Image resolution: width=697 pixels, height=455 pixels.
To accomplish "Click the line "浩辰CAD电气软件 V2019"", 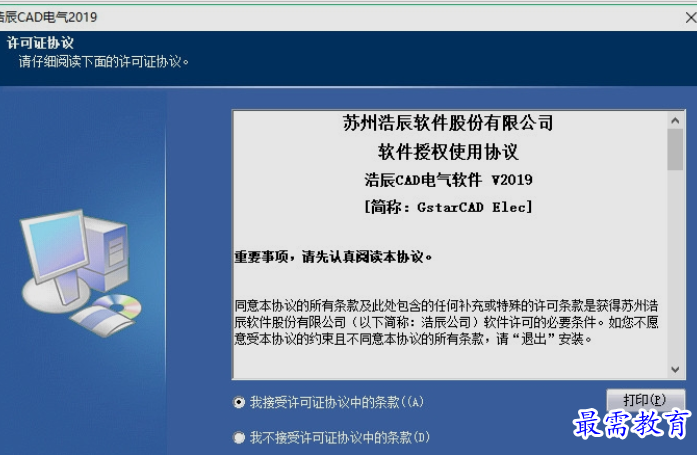I will click(x=448, y=180).
